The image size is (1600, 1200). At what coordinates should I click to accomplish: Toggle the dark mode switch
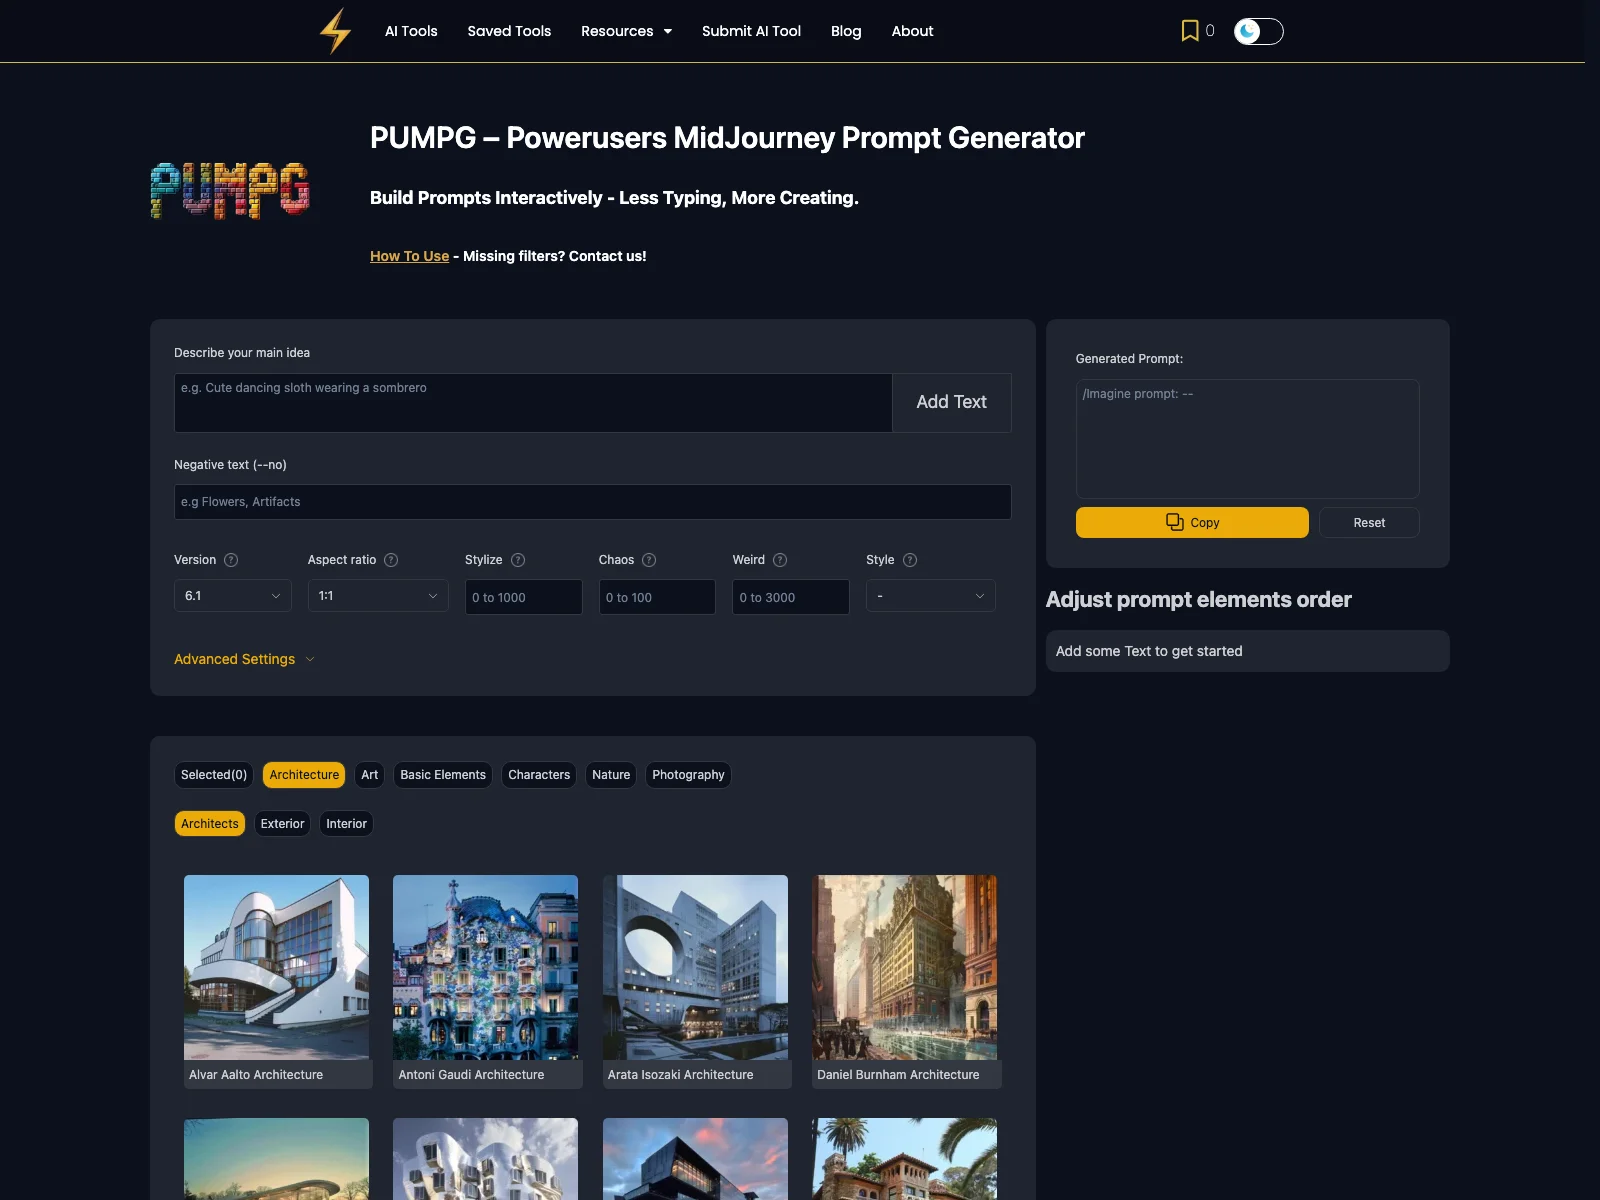1258,31
